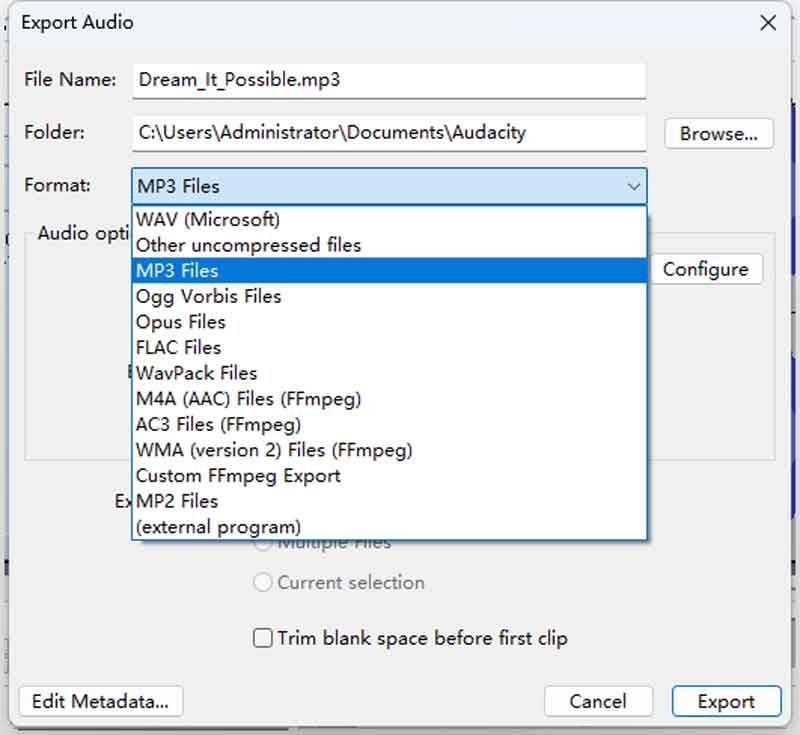
Task: Collapse the Format dropdown arrow
Action: coord(633,187)
